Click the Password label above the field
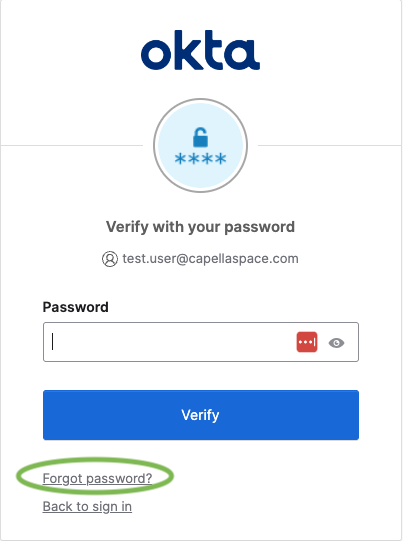This screenshot has width=403, height=541. [76, 307]
